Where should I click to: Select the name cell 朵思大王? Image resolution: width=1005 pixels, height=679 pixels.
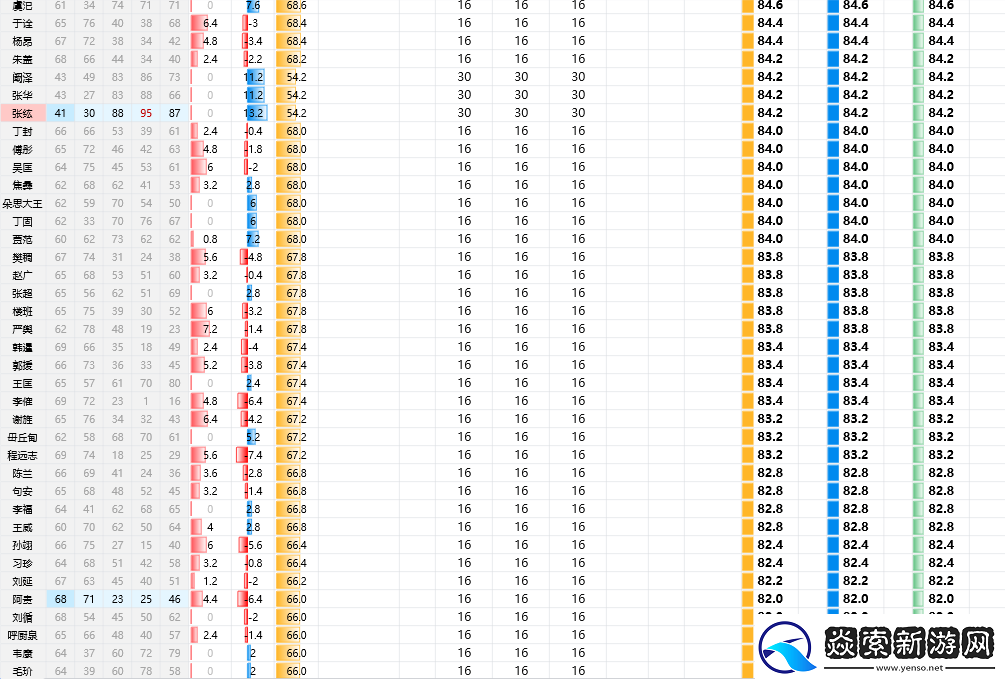[x=22, y=203]
